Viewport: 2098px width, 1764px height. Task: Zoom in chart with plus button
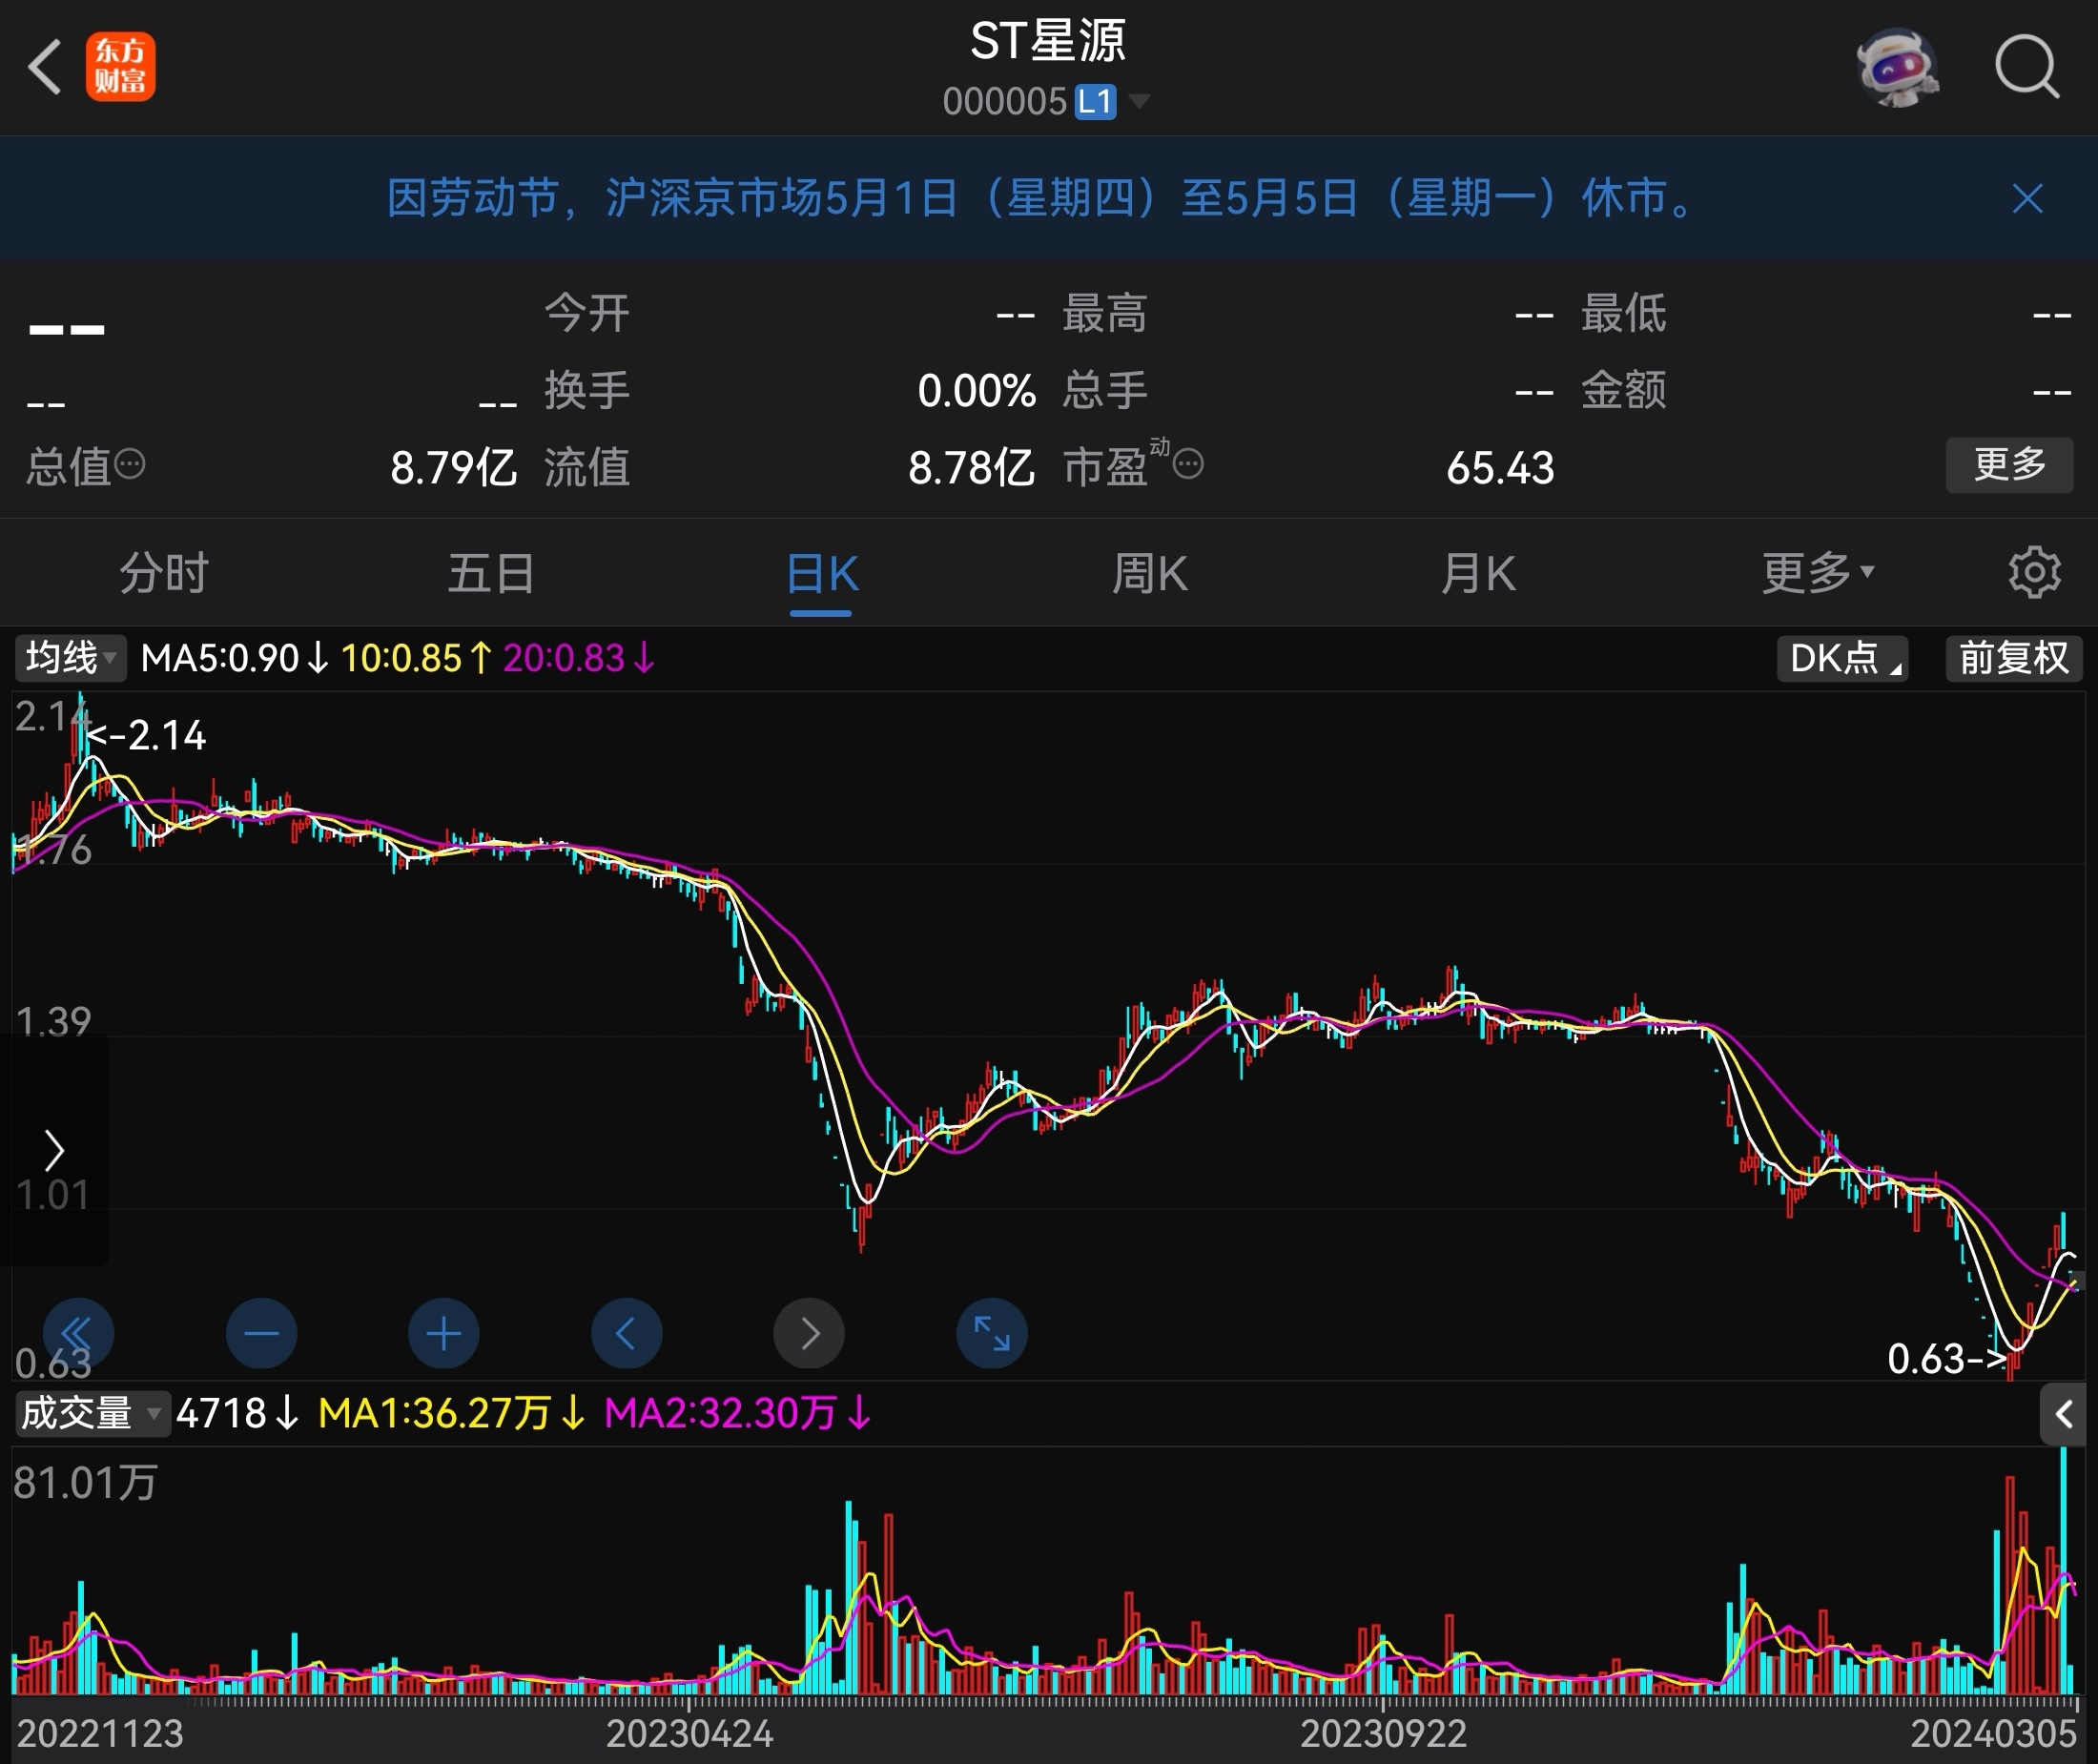(443, 1333)
